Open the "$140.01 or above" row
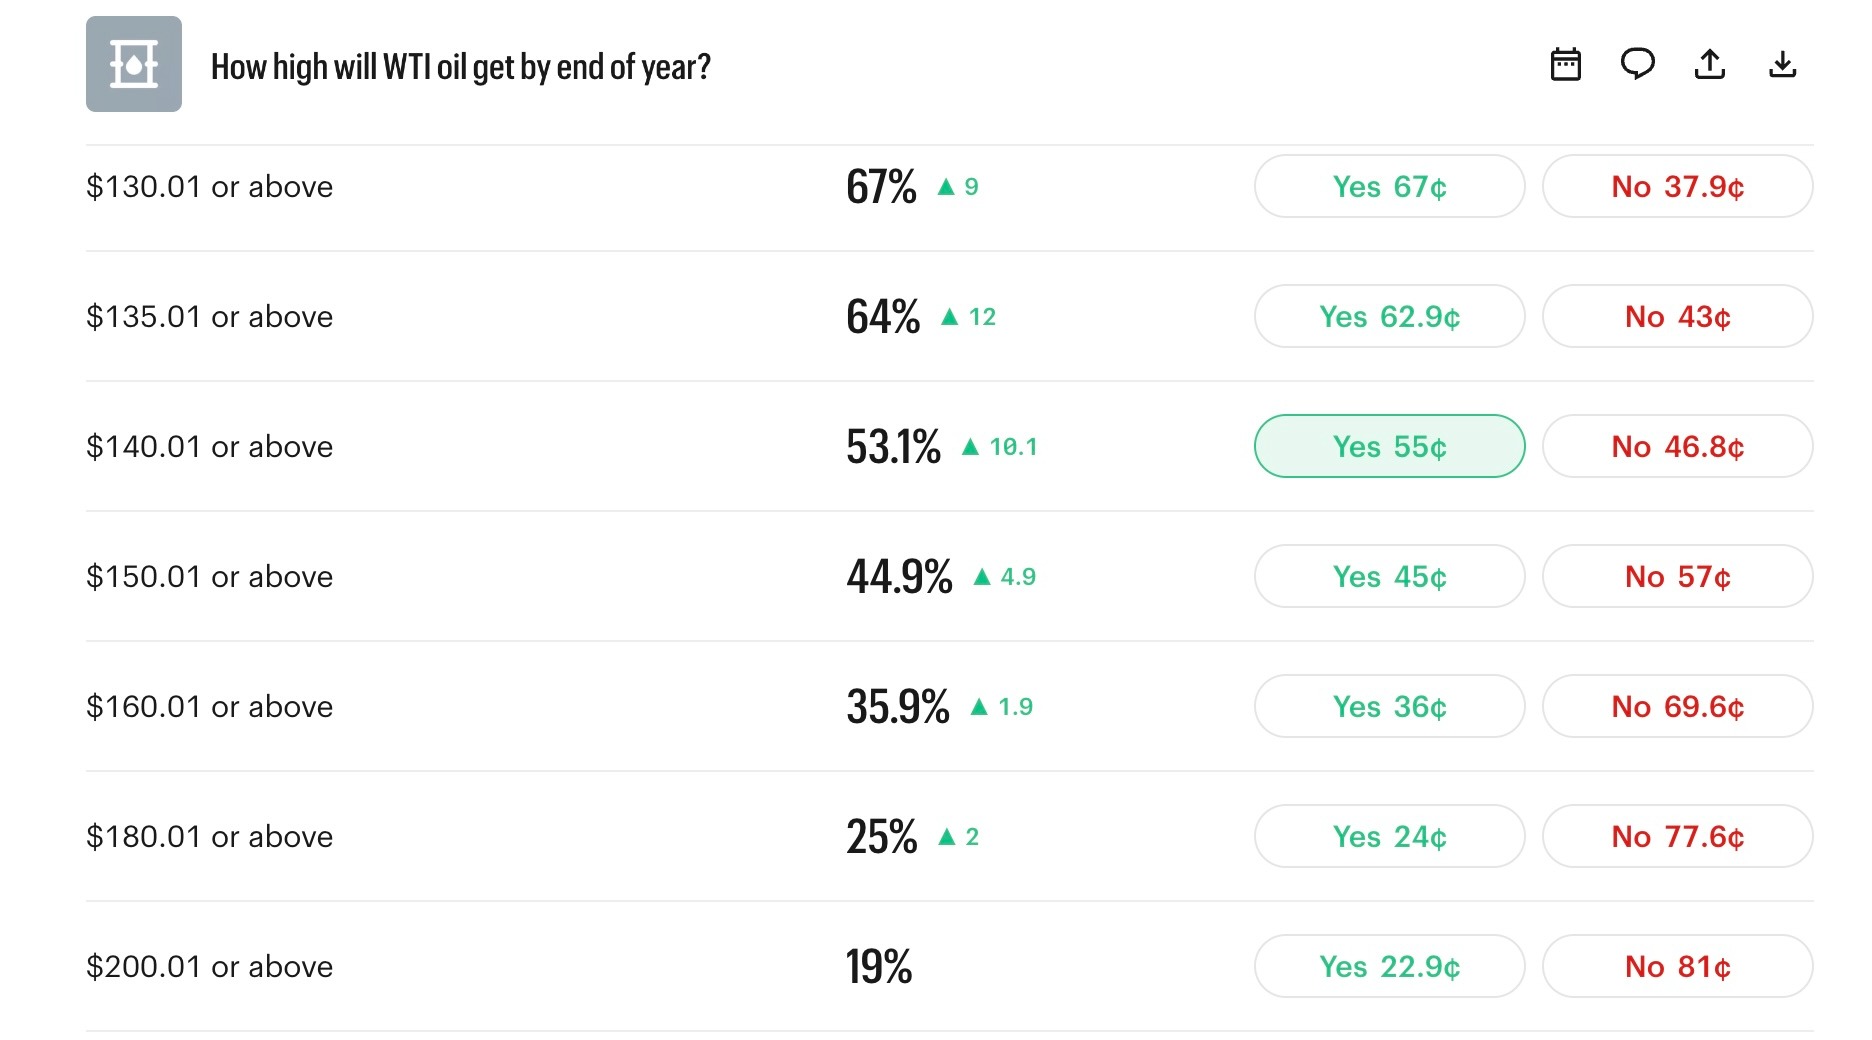Viewport: 1872px width, 1040px height. click(x=210, y=447)
